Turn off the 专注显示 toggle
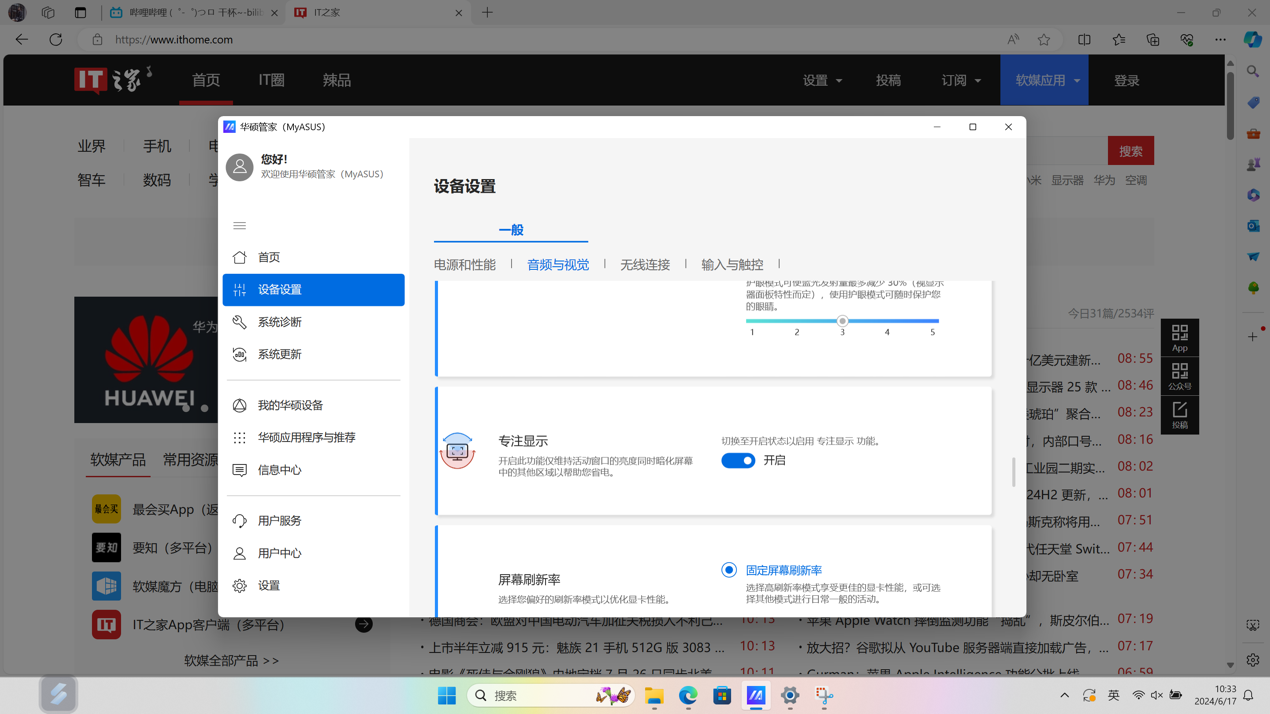 coord(738,461)
